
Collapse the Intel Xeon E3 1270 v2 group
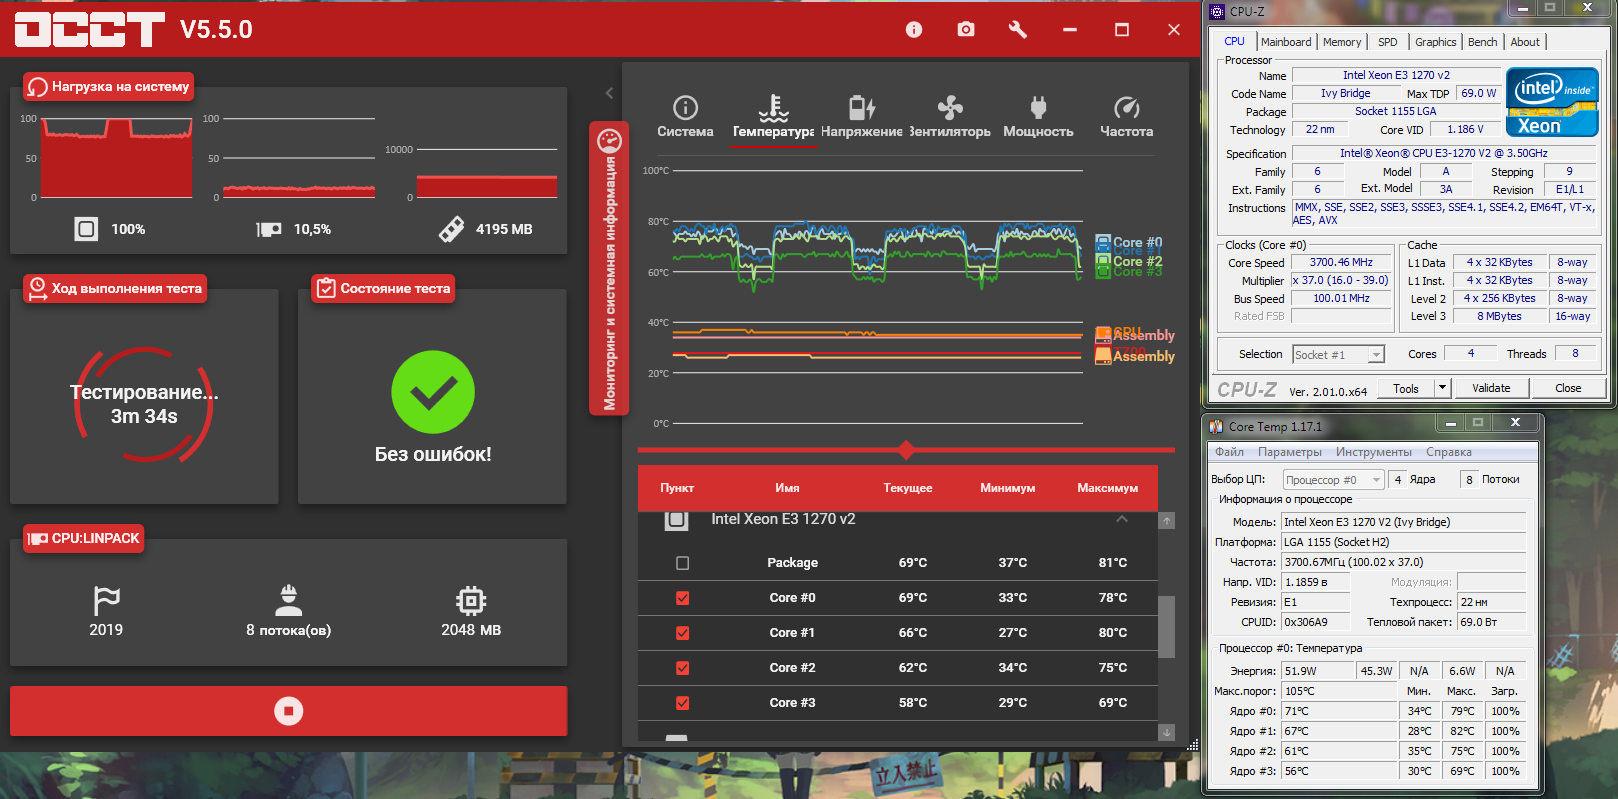point(1122,519)
